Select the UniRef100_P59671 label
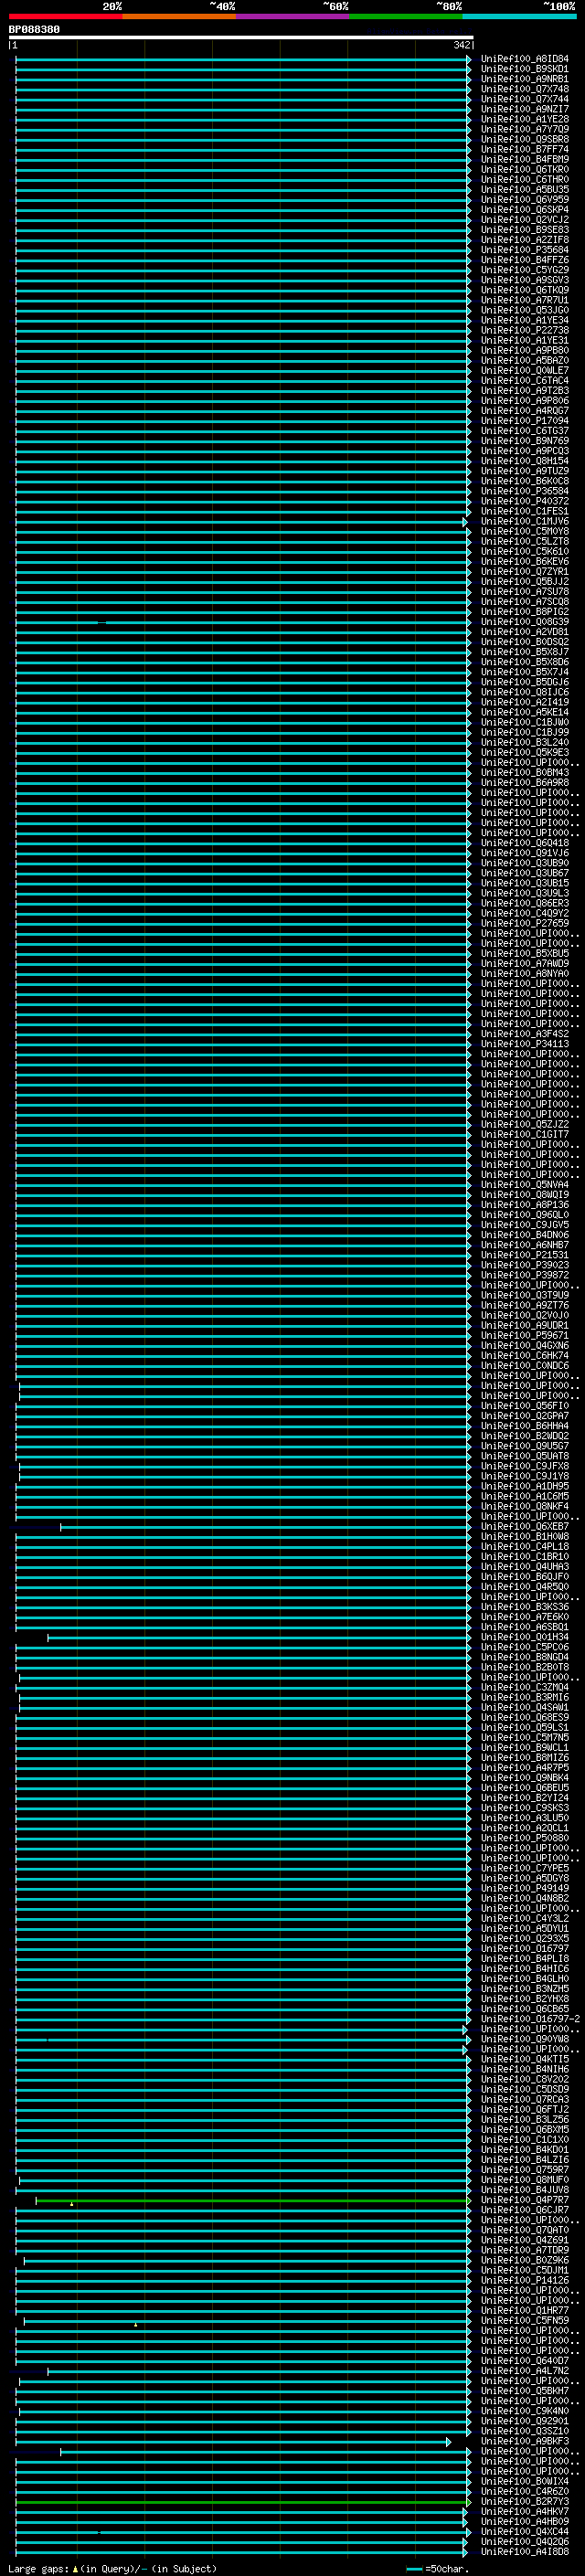This screenshot has width=585, height=2576. [524, 1335]
